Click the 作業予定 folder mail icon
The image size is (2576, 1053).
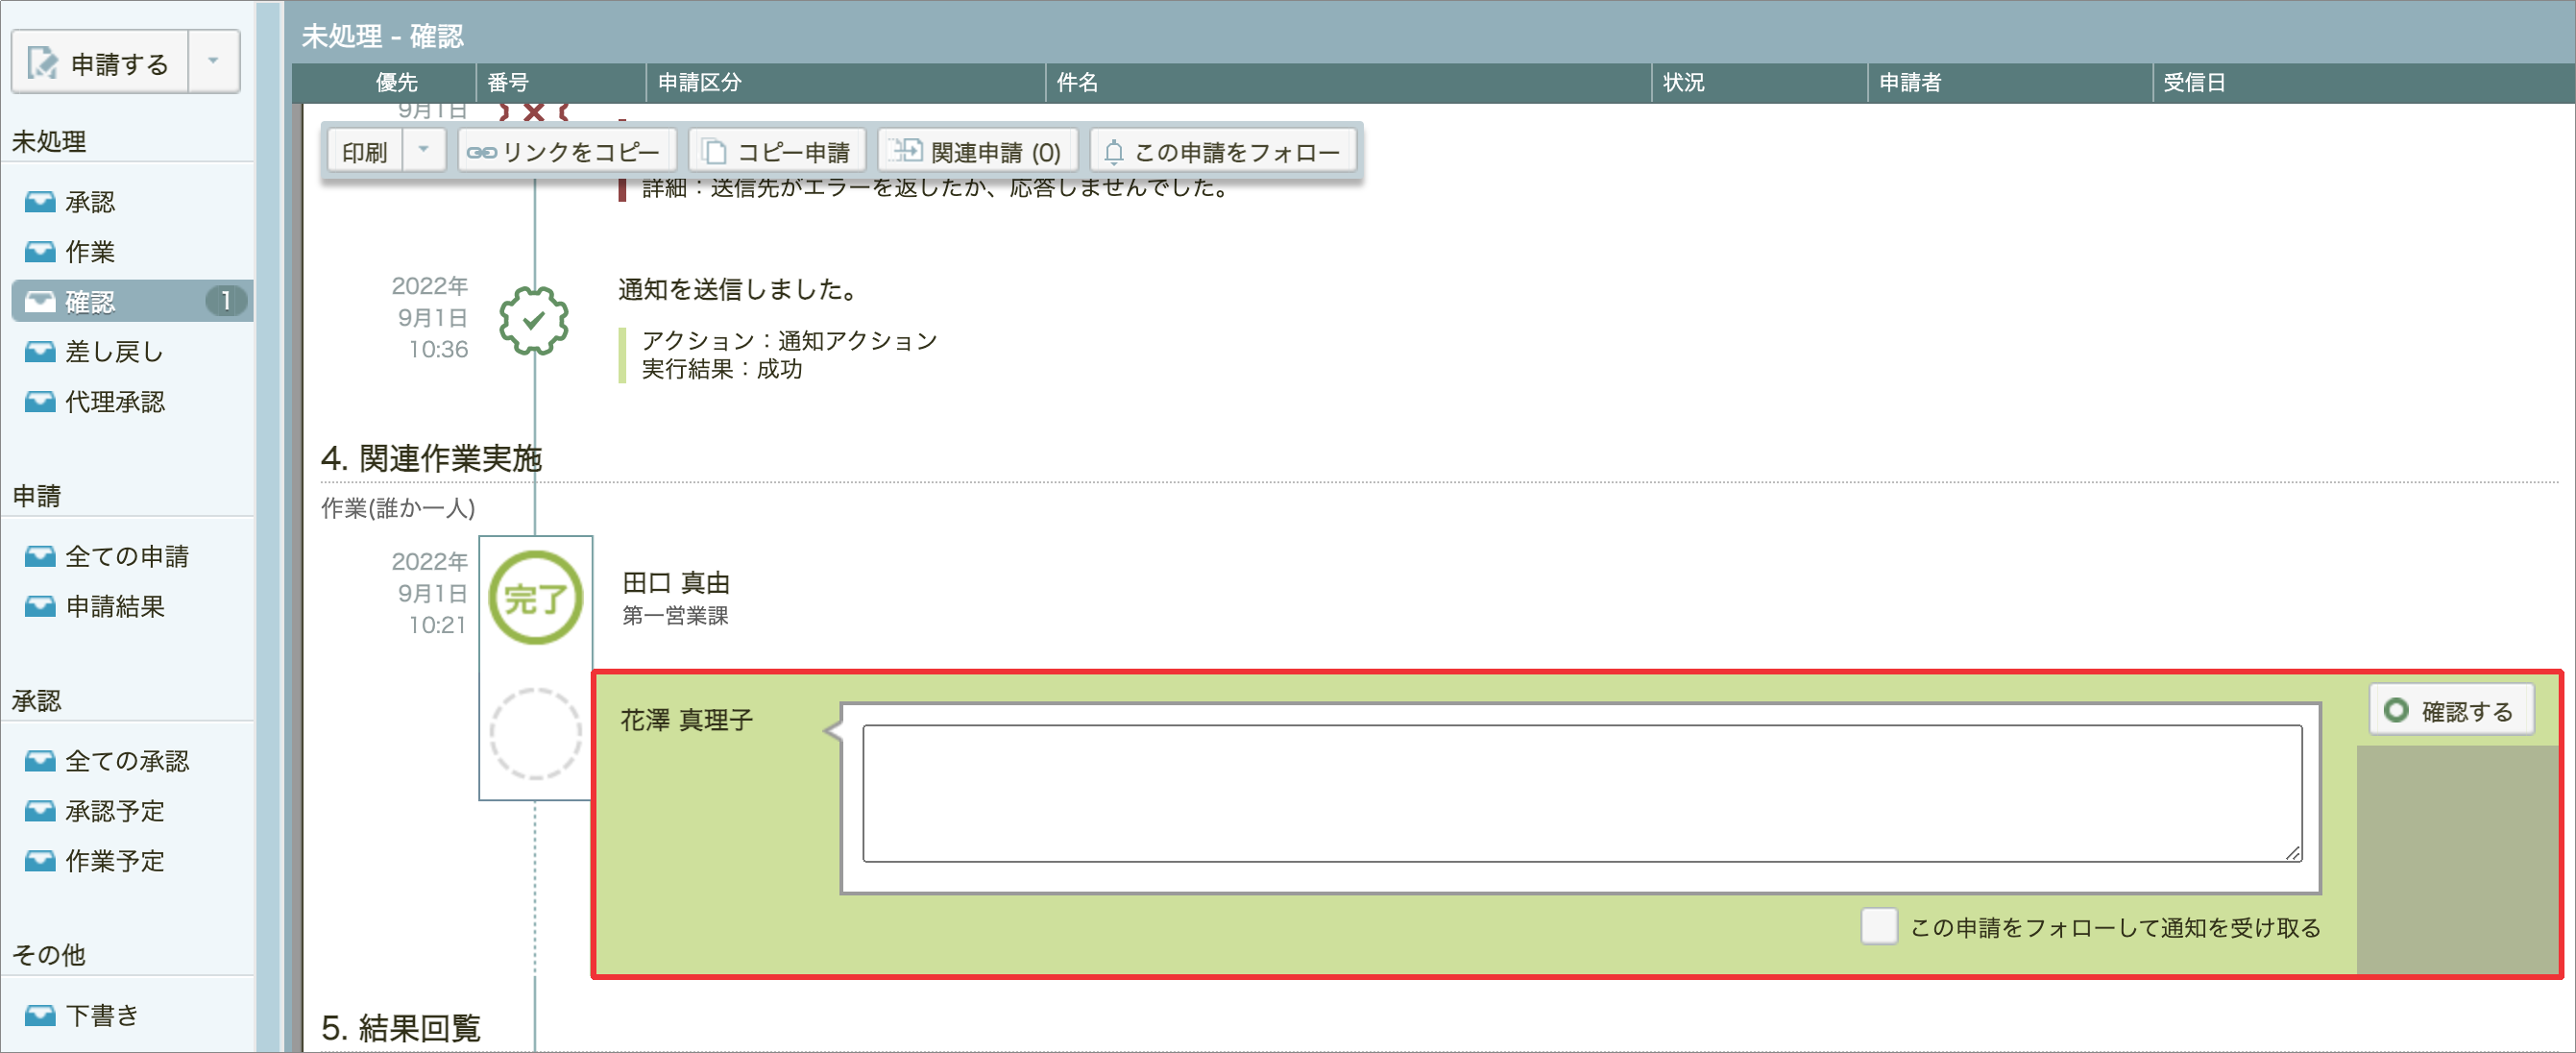[x=40, y=861]
